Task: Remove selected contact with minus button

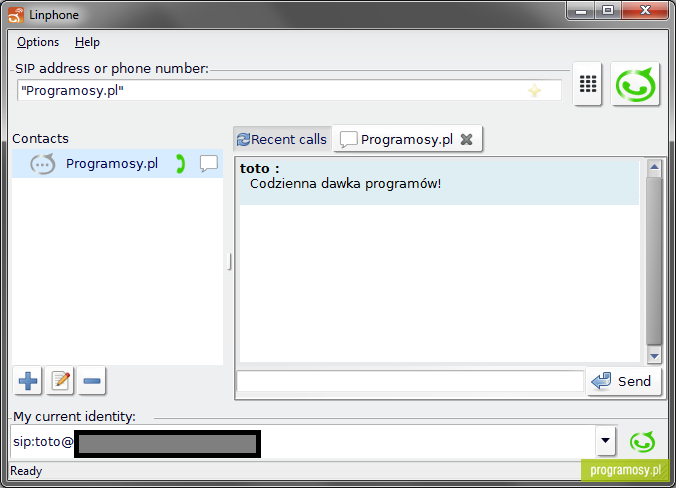Action: 92,381
